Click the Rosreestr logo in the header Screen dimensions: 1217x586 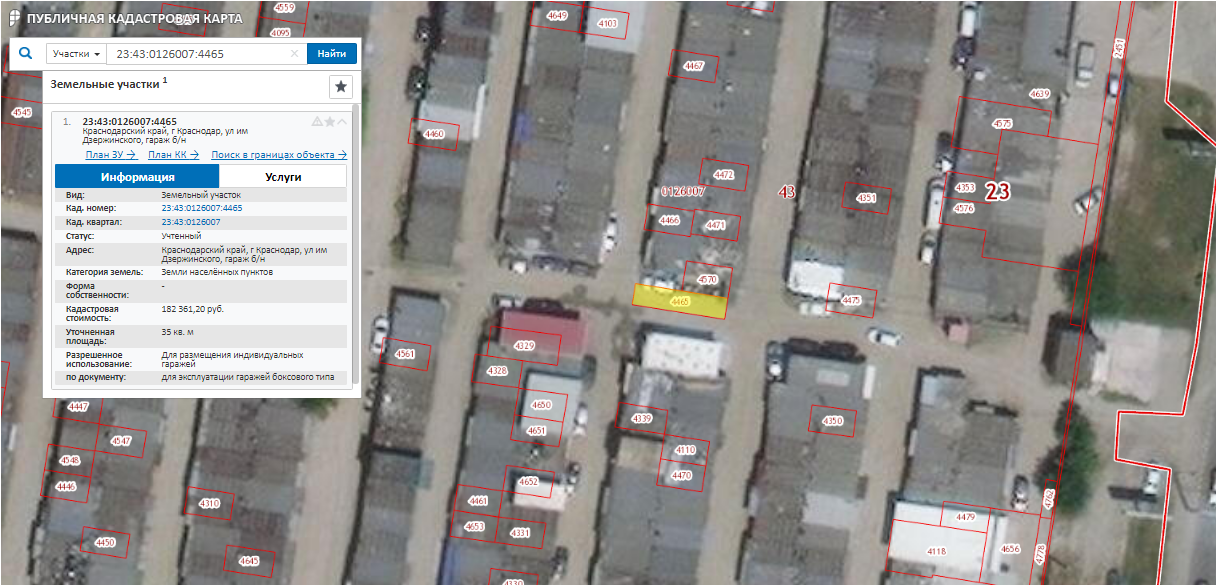pos(13,18)
